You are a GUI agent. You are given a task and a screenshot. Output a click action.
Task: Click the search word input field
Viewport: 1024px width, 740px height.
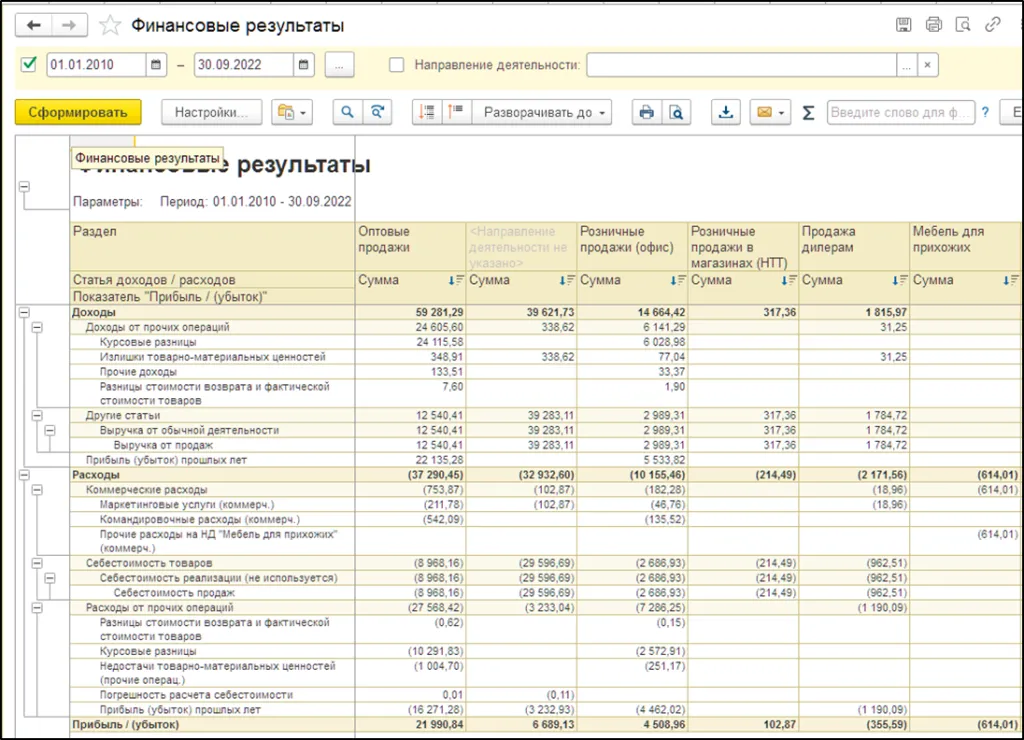(900, 112)
